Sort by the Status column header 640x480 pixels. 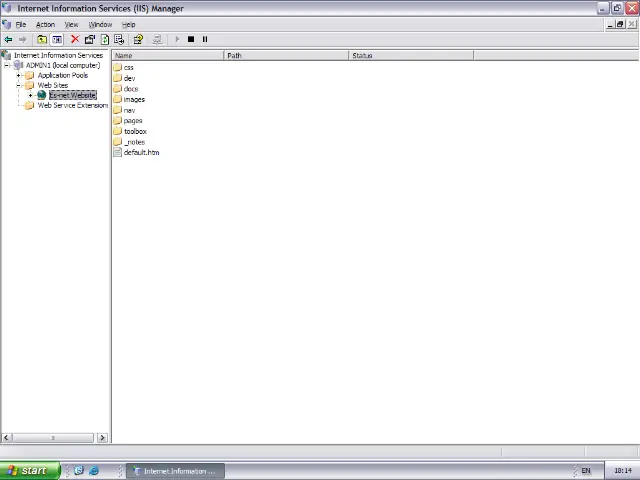[411, 56]
